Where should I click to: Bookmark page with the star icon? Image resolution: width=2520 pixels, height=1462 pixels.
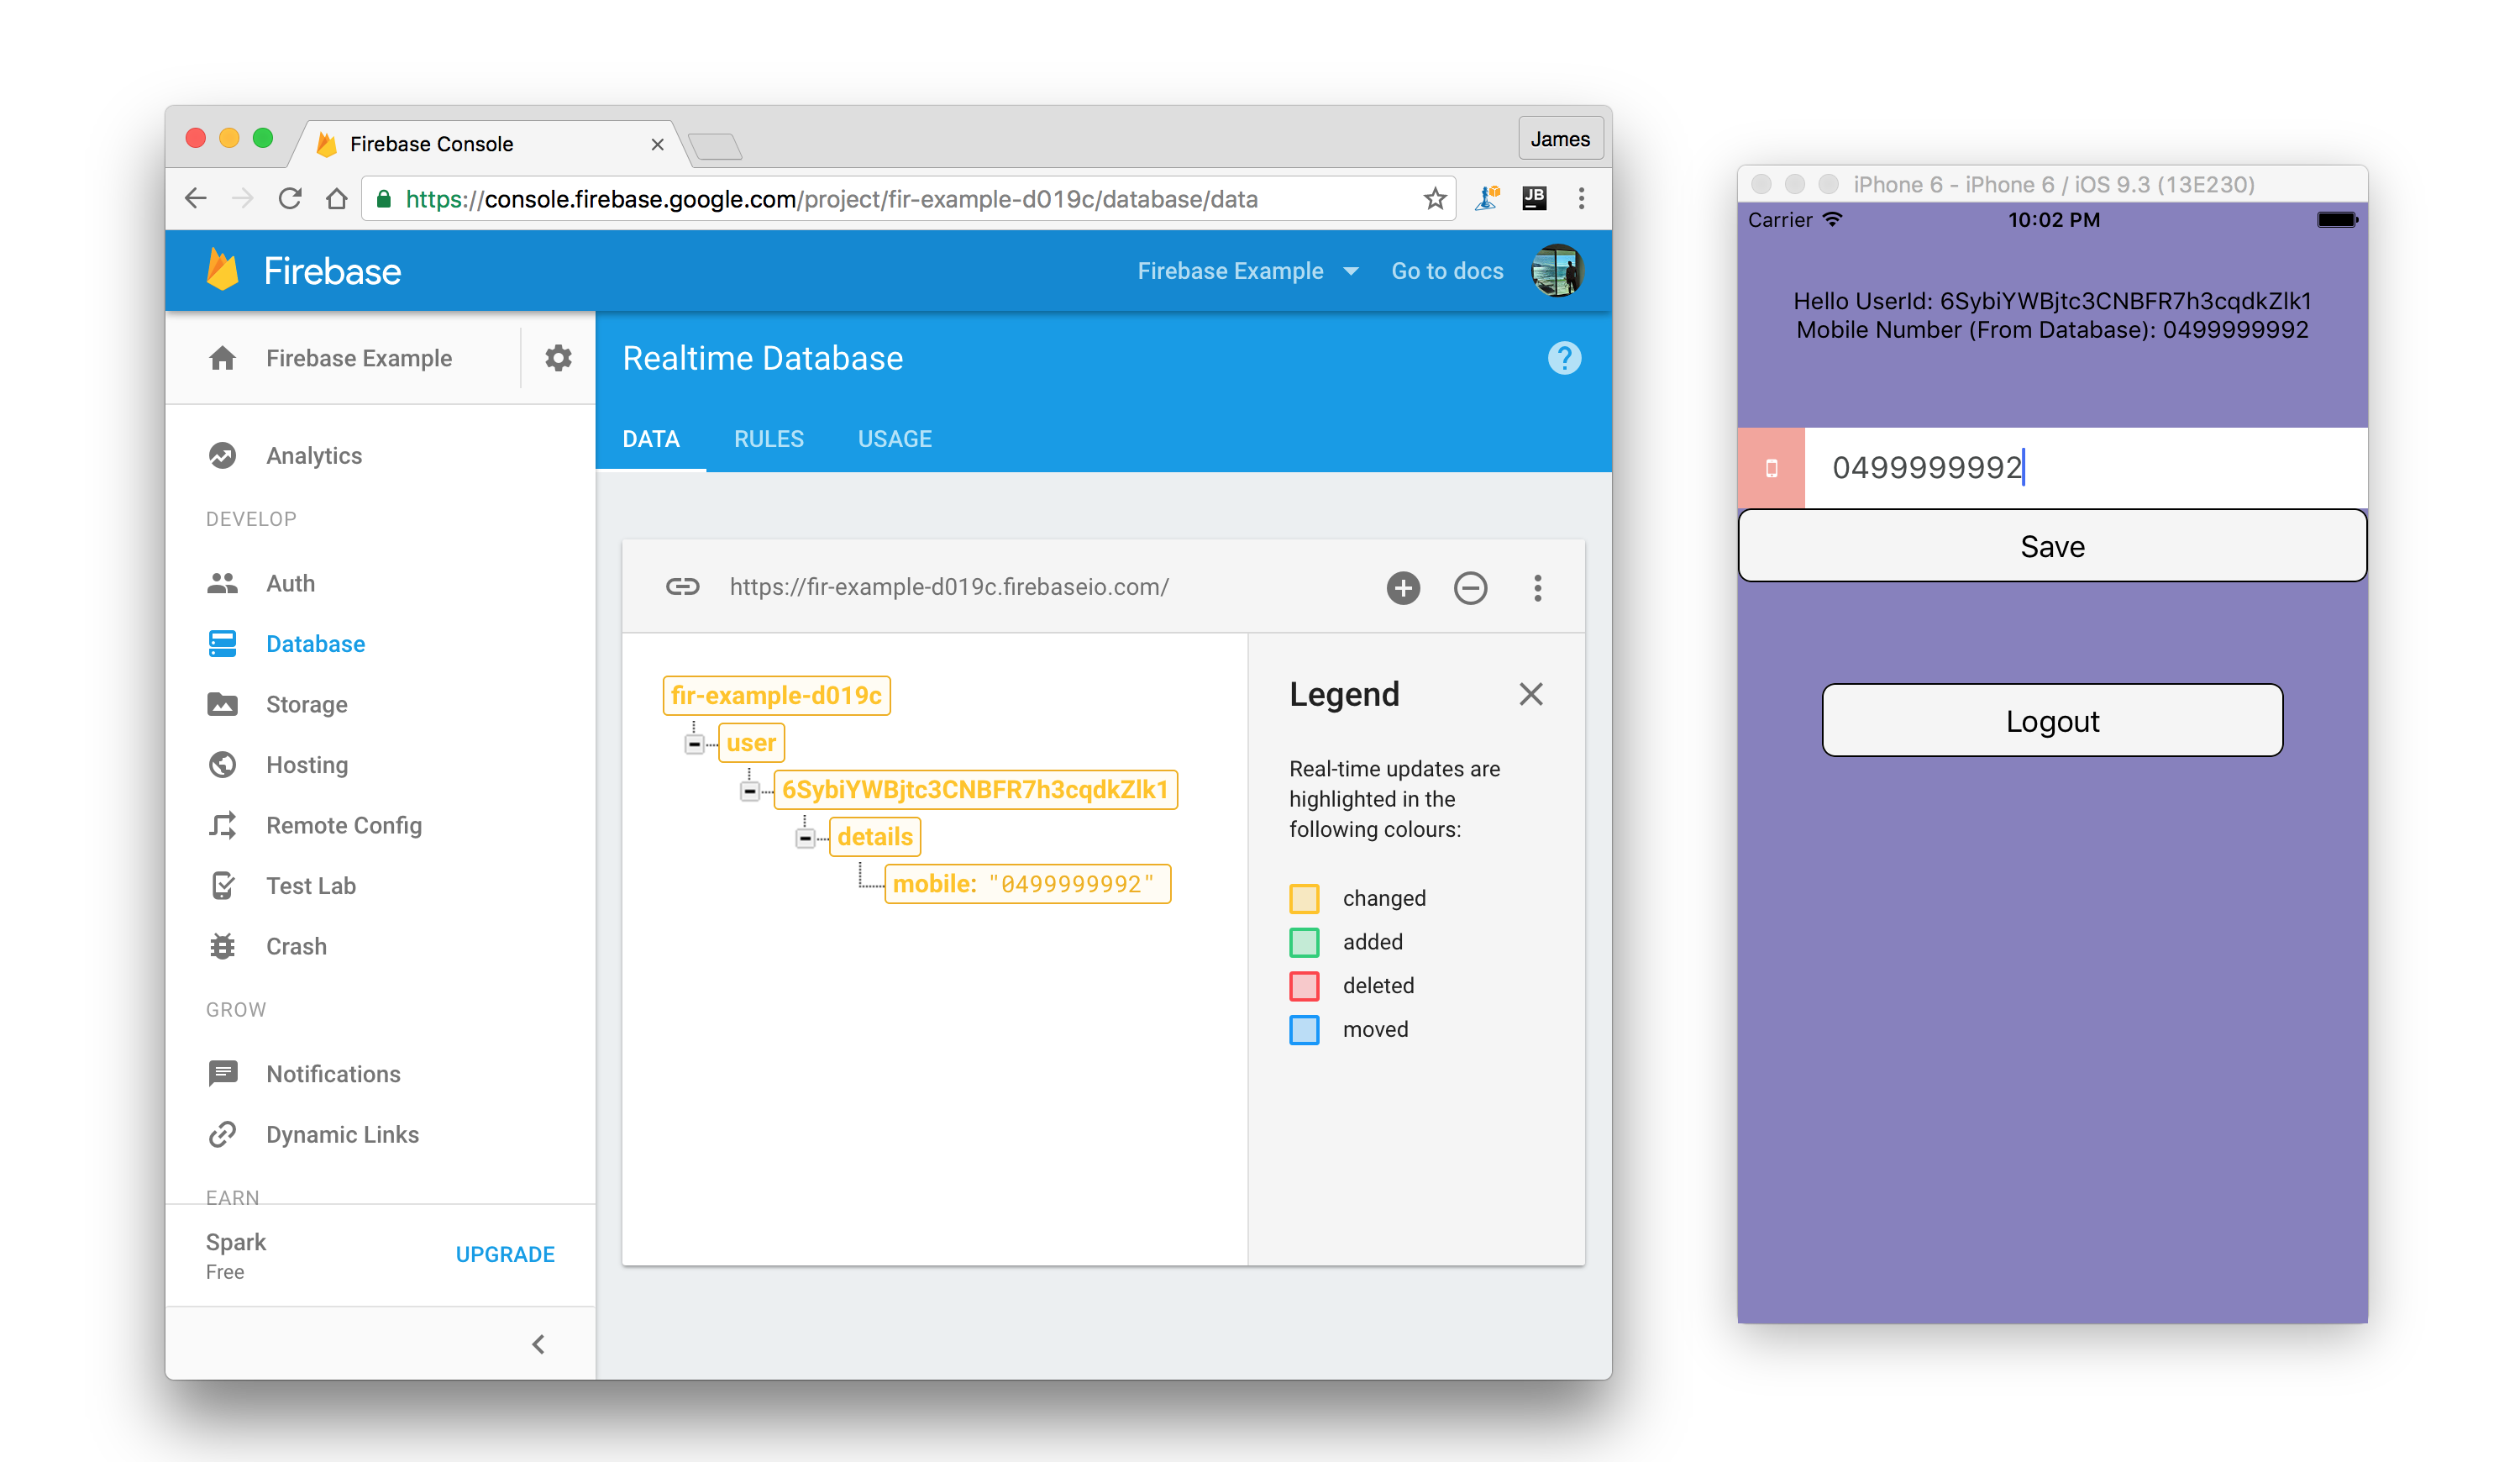(1435, 199)
